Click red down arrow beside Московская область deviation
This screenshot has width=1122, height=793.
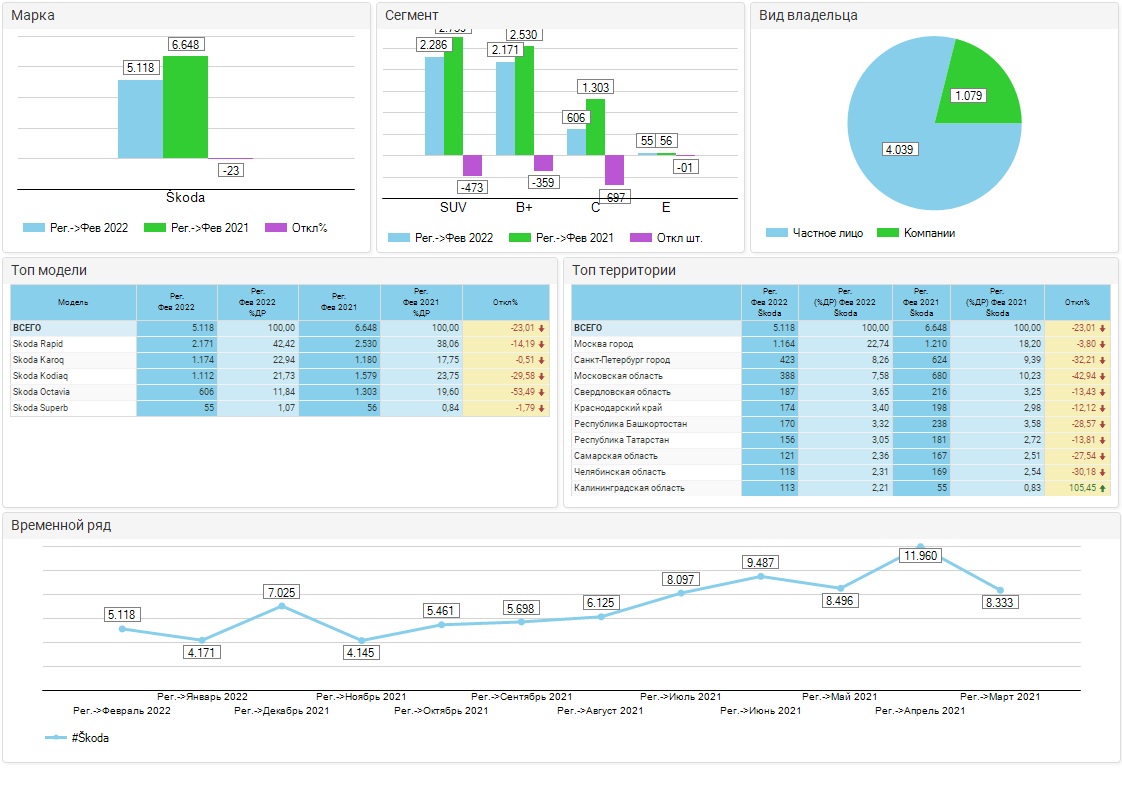[1103, 376]
